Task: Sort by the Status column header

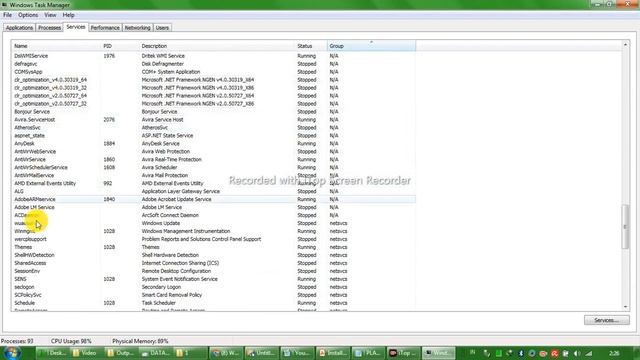Action: 311,46
